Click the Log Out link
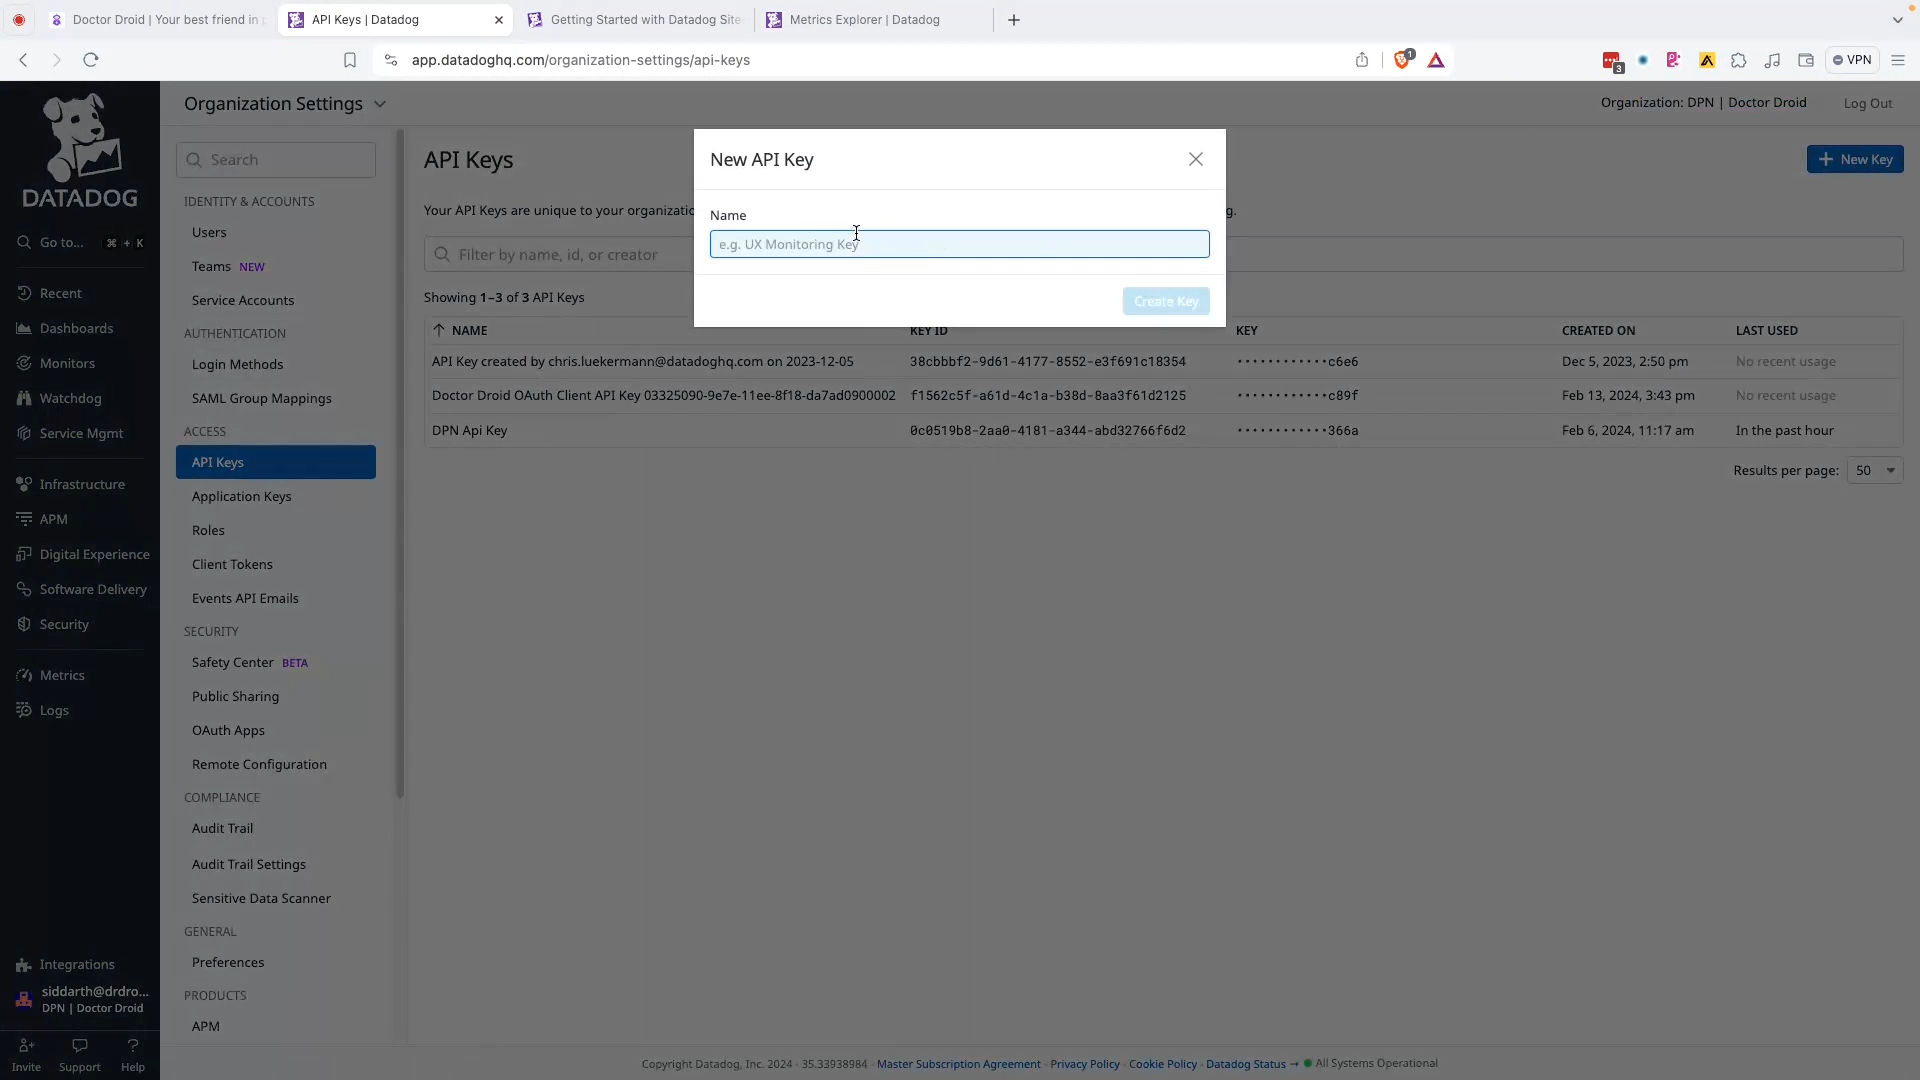This screenshot has height=1080, width=1920. [x=1867, y=103]
